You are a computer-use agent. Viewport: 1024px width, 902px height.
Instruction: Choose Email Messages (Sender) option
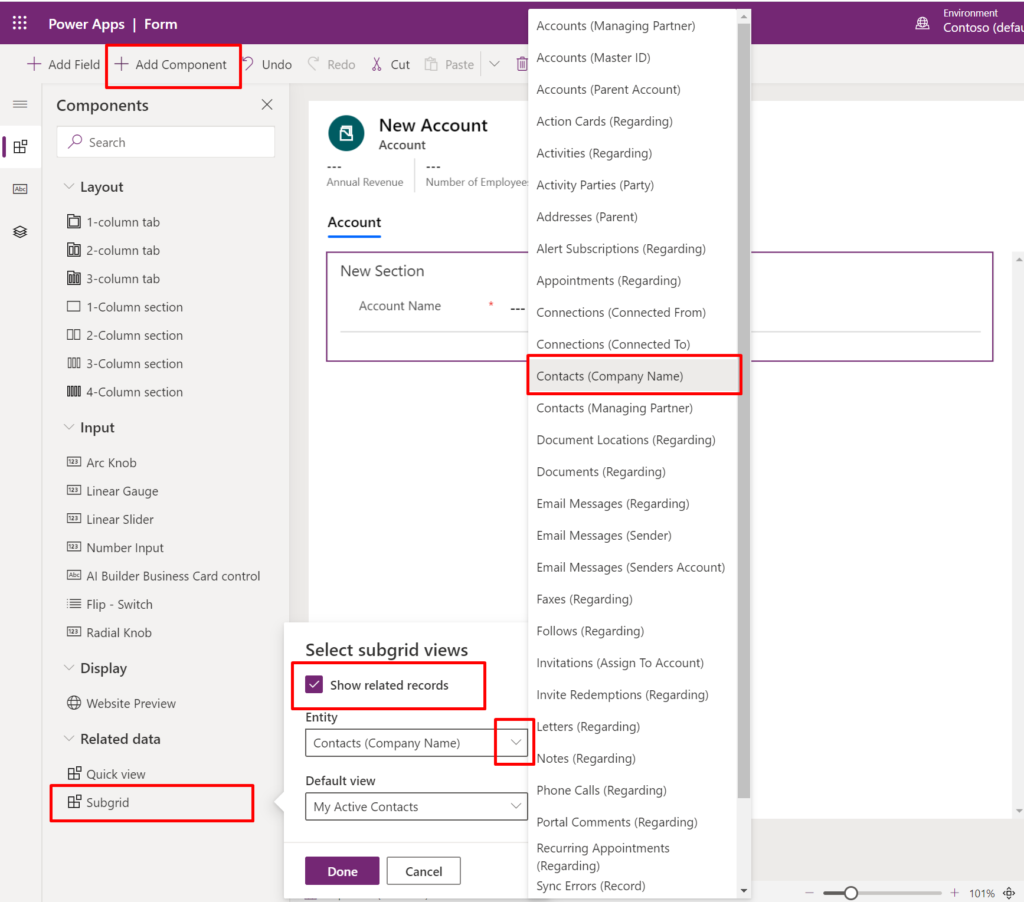(633, 535)
